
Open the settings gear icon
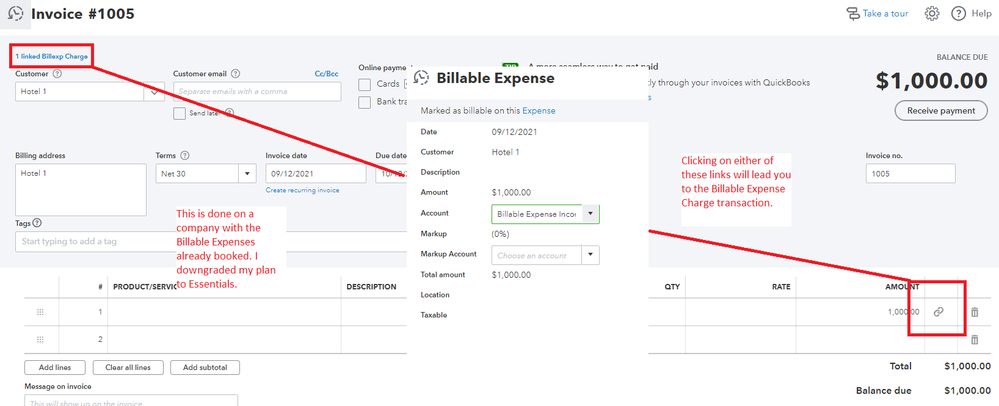pos(931,13)
